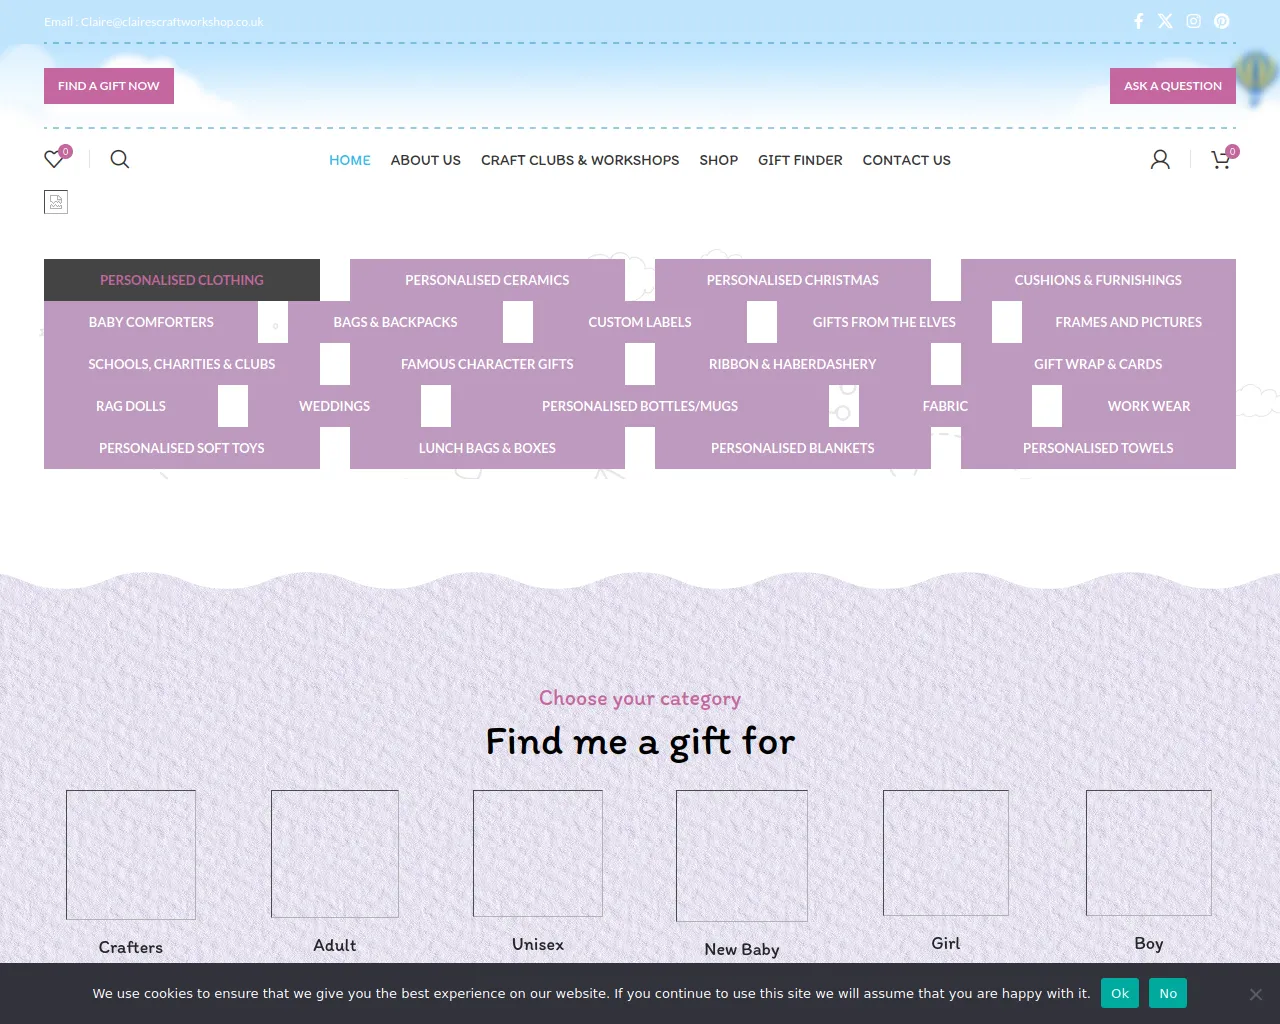Select the Personalised Christmas category
1280x1024 pixels.
[793, 280]
